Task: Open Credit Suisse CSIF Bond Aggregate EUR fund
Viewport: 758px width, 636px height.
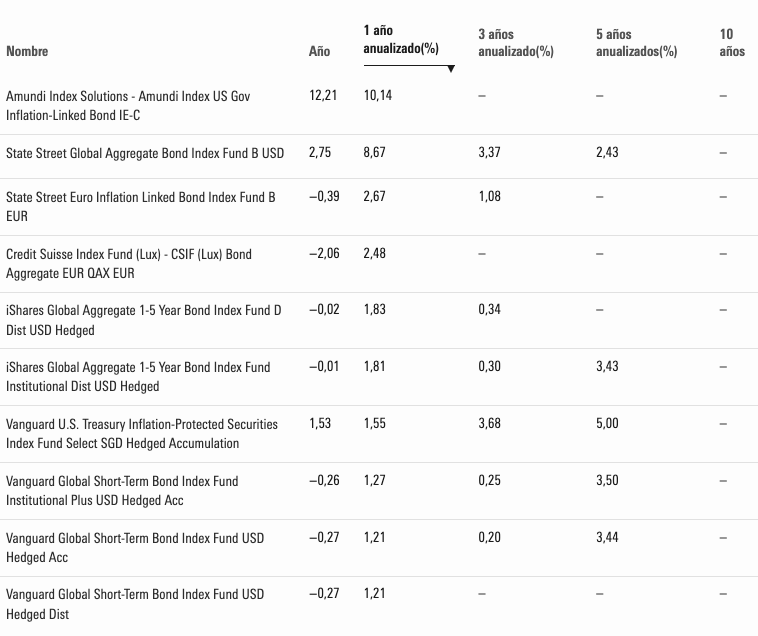Action: 129,264
